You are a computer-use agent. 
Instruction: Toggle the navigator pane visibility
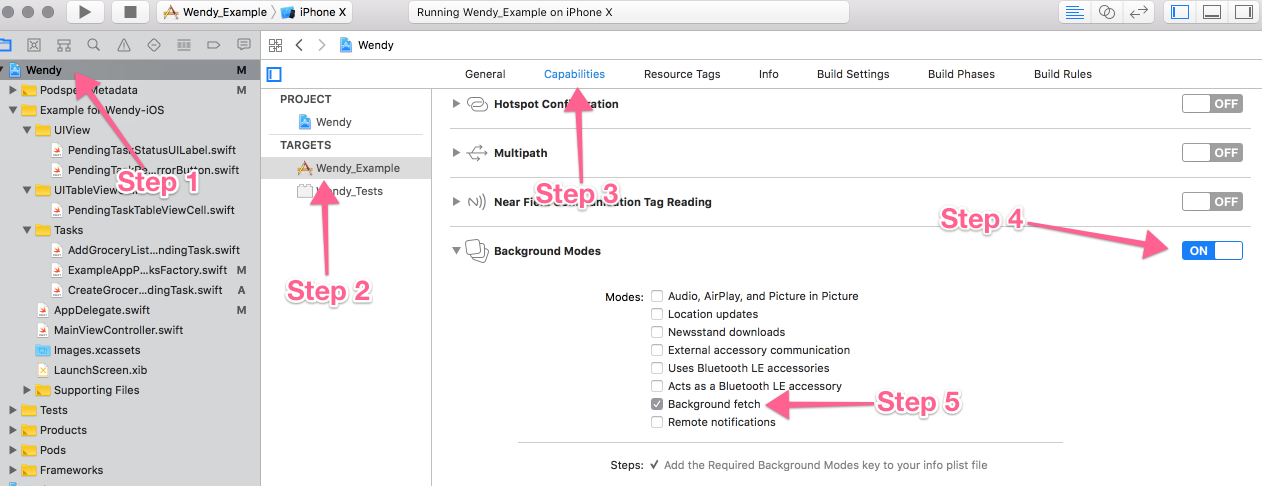[1180, 12]
